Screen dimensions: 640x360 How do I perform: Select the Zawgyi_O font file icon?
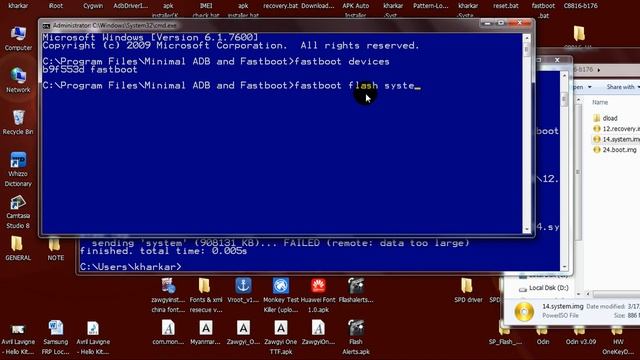pyautogui.click(x=243, y=333)
